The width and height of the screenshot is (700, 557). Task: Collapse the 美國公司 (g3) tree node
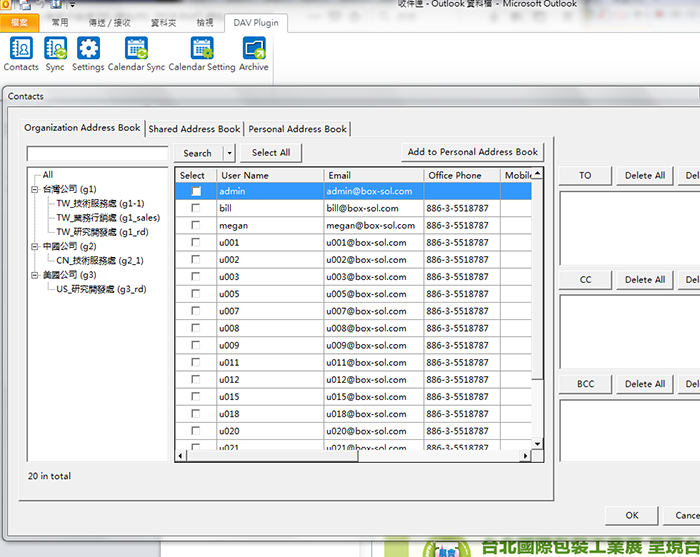tap(34, 275)
